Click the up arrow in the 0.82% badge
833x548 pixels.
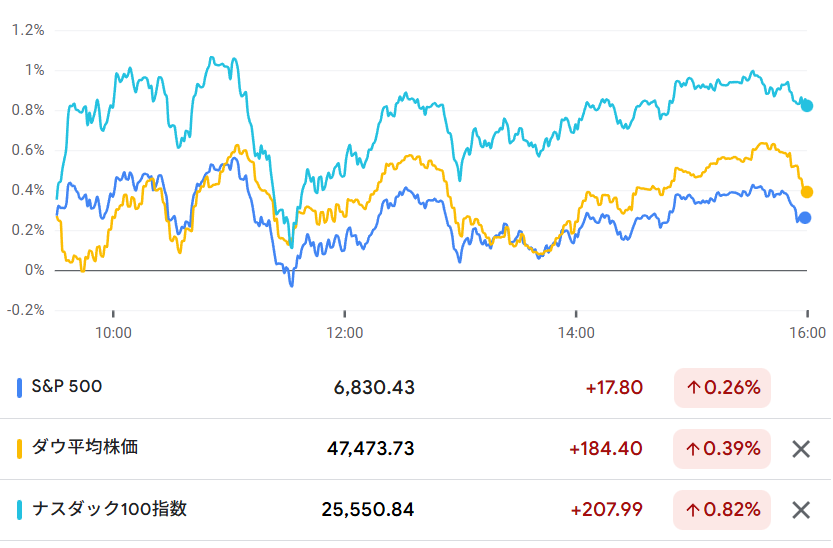coord(692,510)
